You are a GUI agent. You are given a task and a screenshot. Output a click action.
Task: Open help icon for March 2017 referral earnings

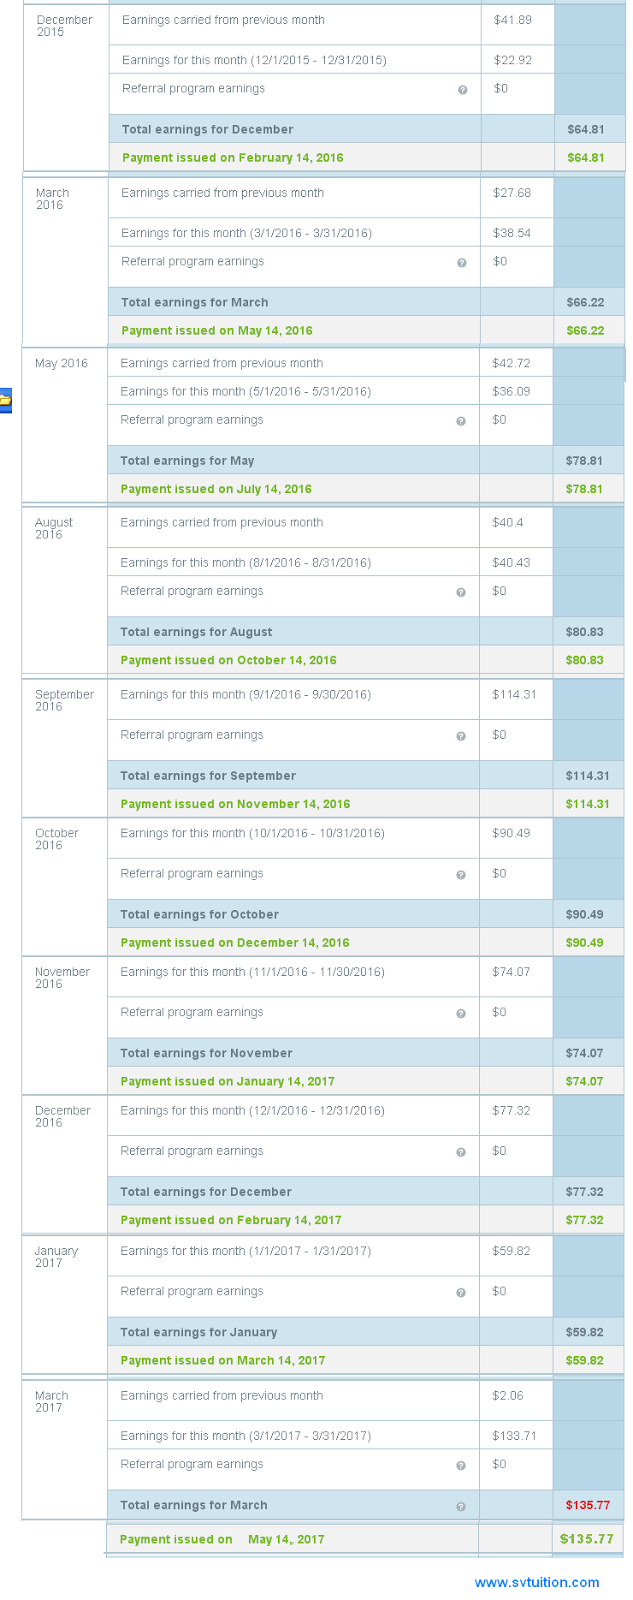pos(461,1466)
